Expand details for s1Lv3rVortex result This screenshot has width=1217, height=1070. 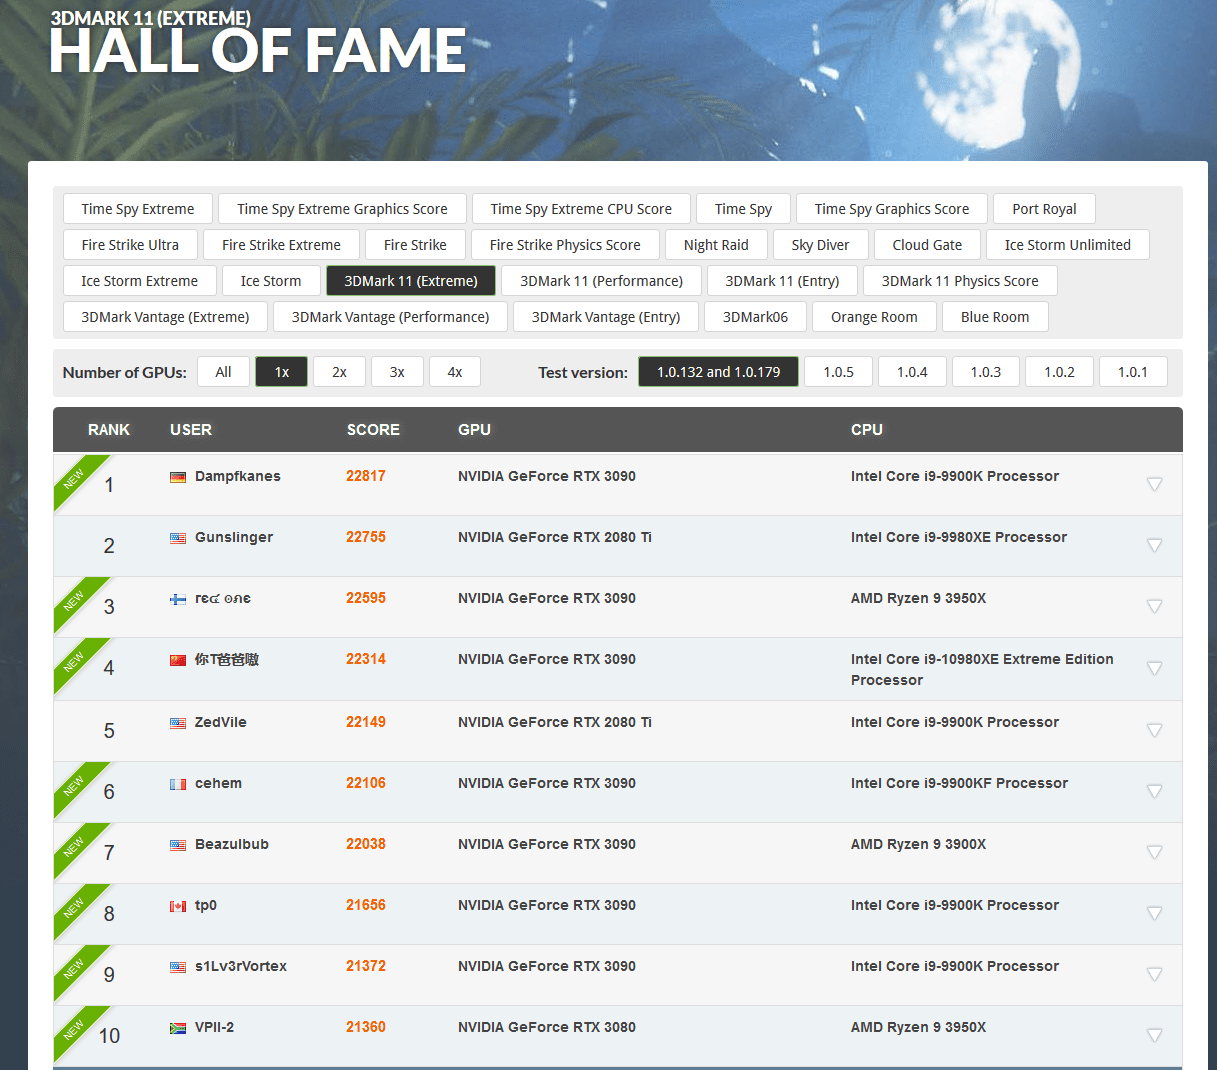(x=1154, y=974)
